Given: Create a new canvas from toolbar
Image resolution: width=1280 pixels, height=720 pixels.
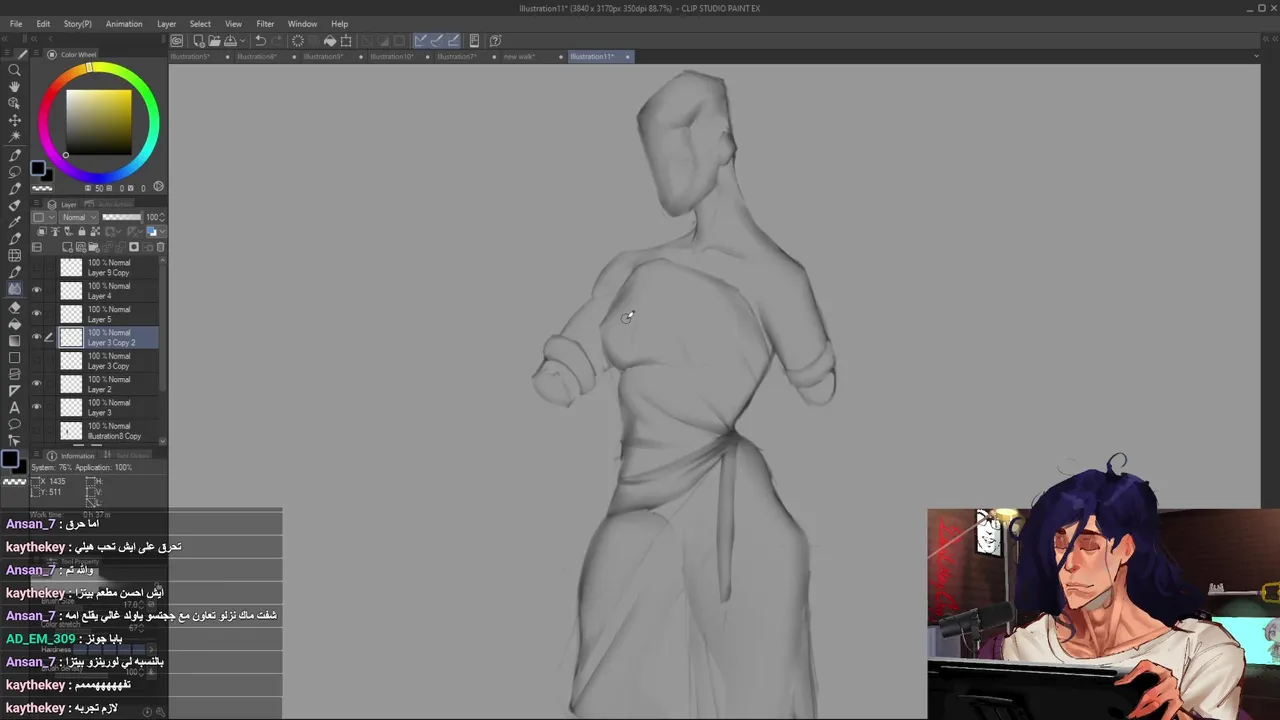Looking at the screenshot, I should [199, 41].
